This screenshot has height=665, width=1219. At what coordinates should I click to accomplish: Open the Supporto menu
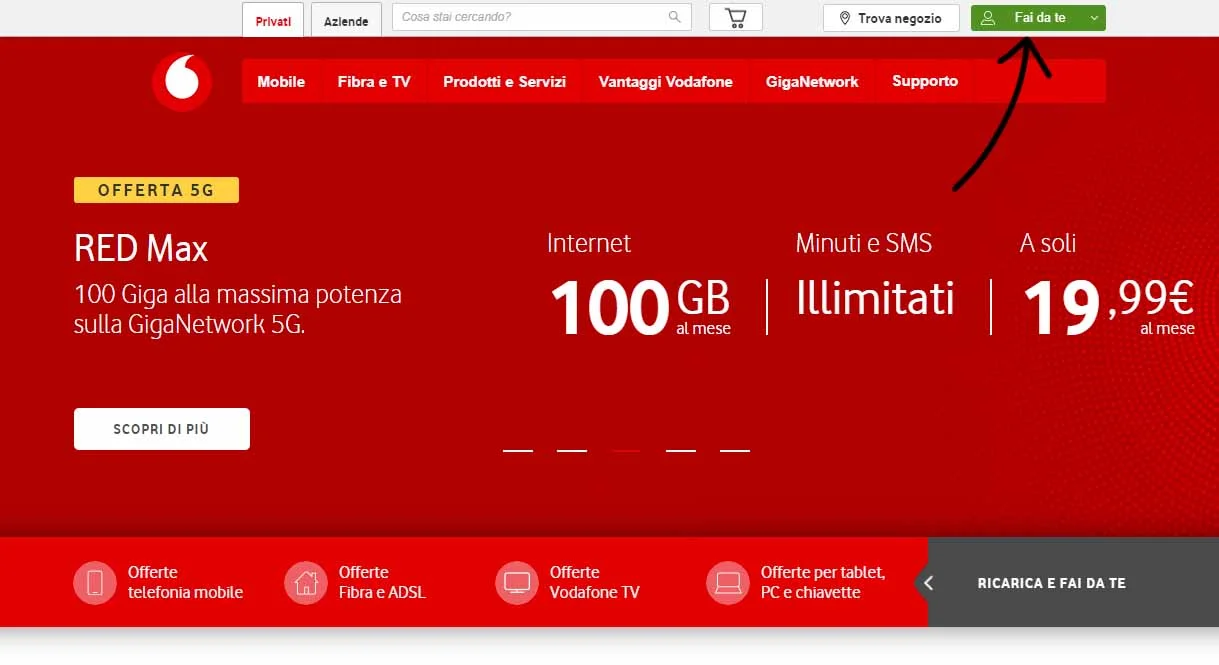[925, 81]
